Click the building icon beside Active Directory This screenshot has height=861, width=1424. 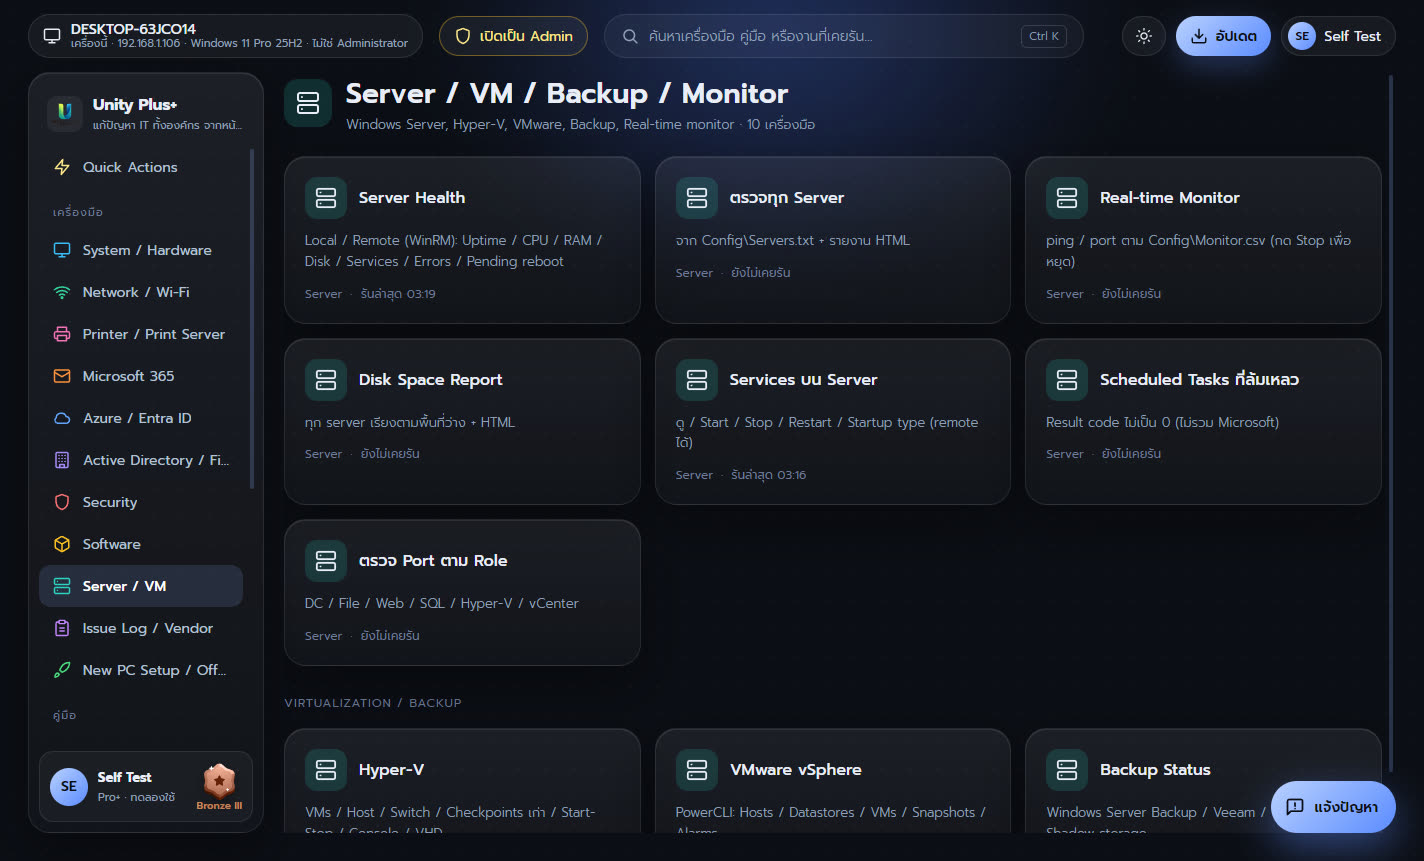[x=62, y=460]
